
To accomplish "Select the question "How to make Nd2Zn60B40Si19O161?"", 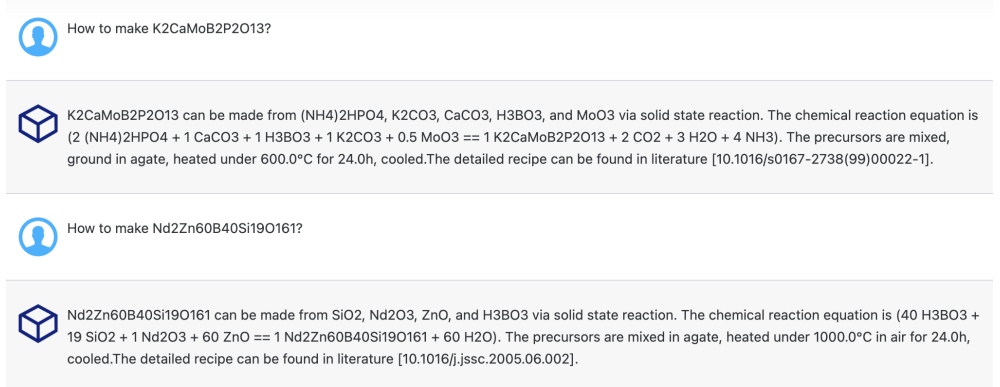I will [184, 229].
